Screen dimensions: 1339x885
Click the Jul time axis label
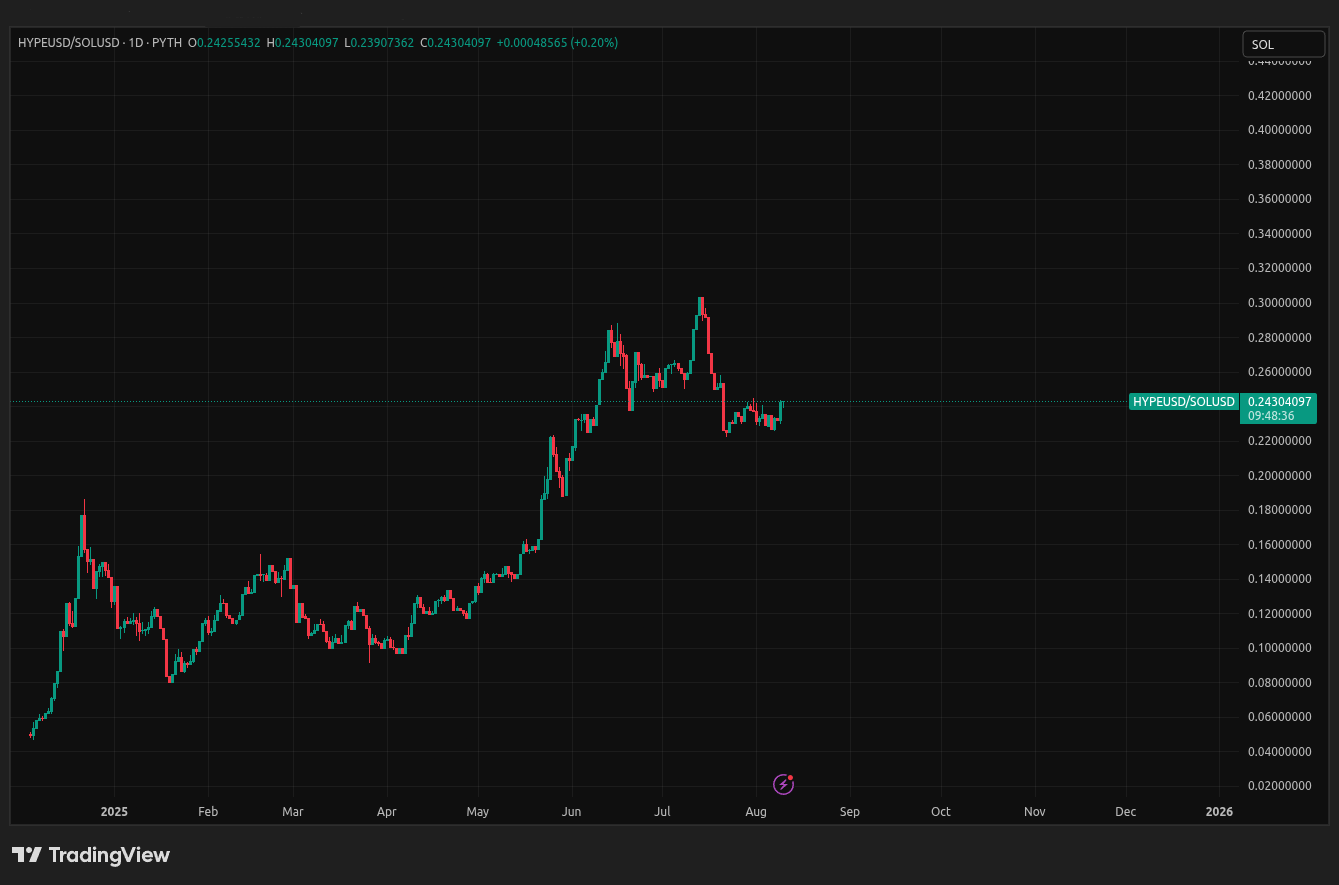click(x=662, y=812)
